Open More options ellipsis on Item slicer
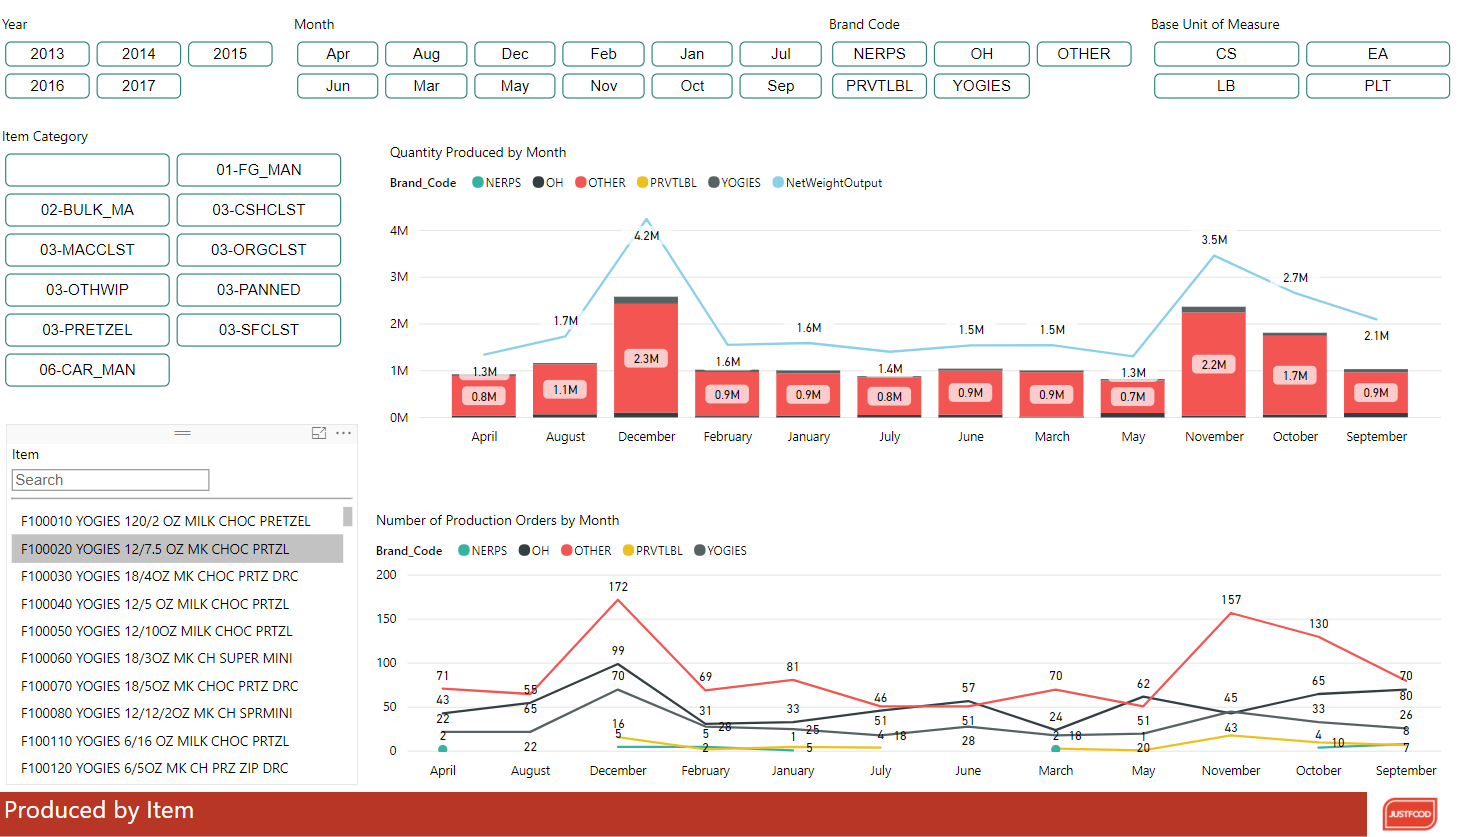Viewport: 1458px width, 837px height. pyautogui.click(x=343, y=433)
